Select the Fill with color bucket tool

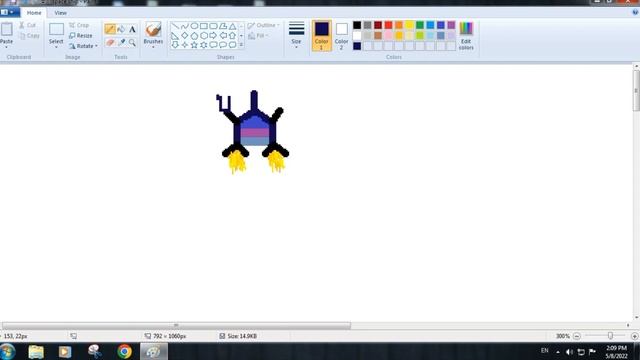click(121, 29)
